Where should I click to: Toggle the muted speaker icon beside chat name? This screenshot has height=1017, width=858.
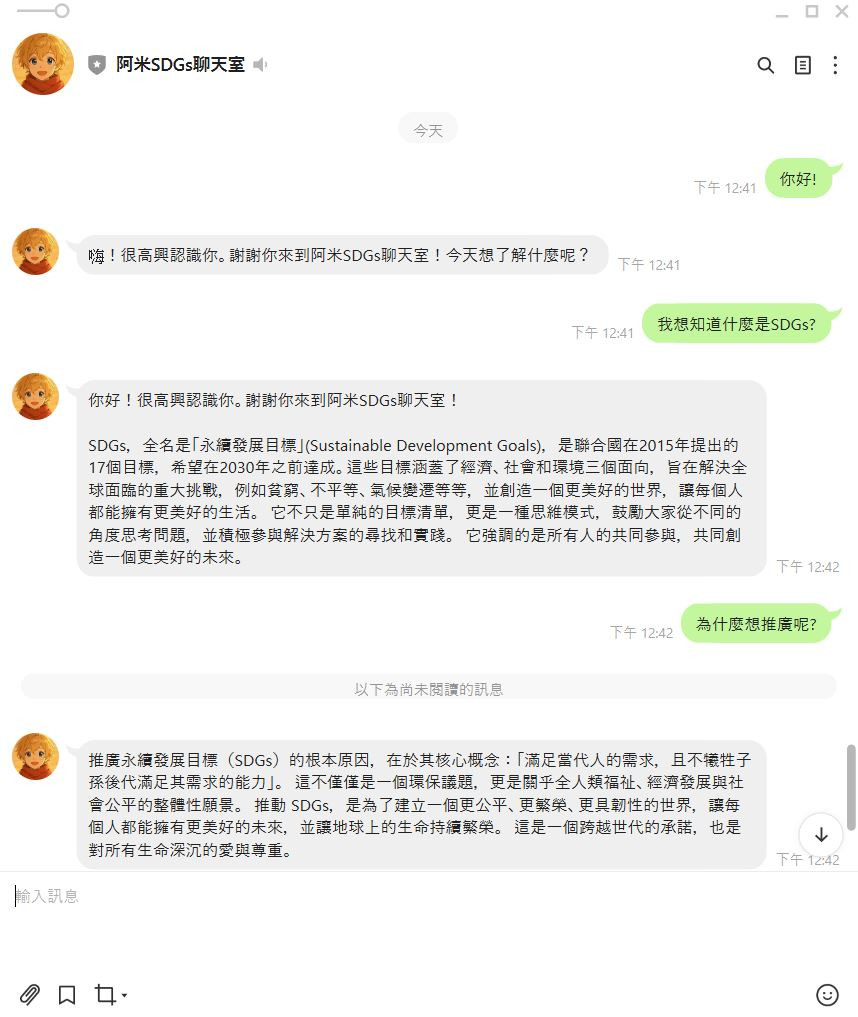(260, 65)
